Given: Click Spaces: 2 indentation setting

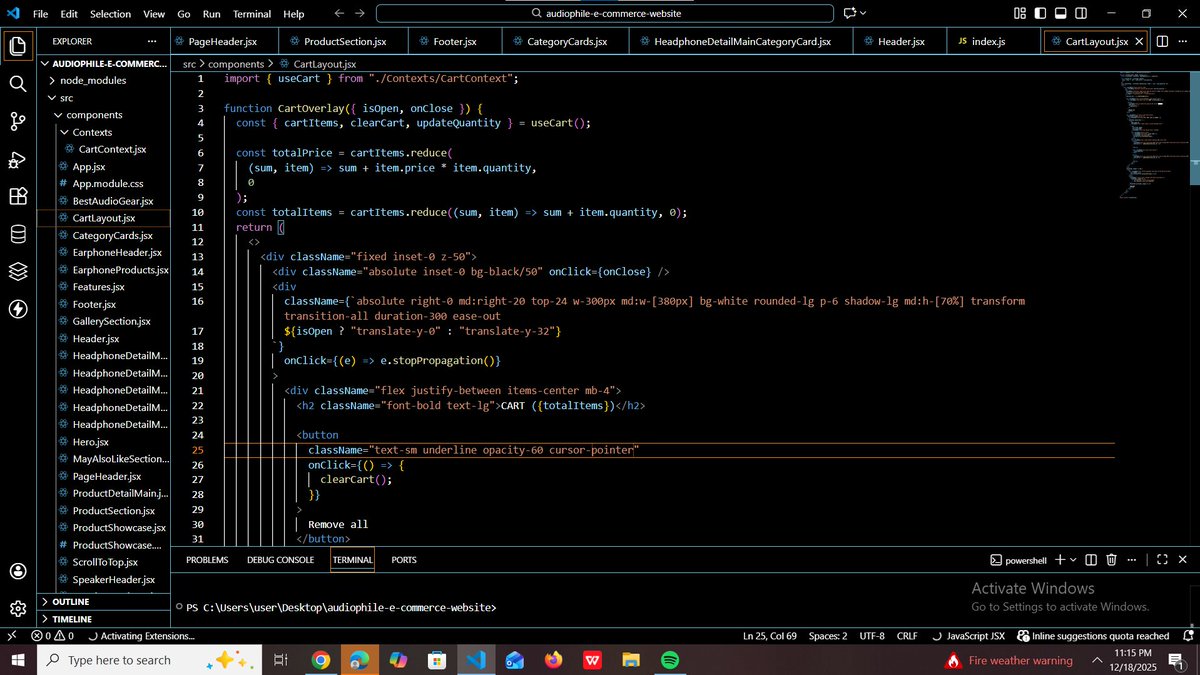Looking at the screenshot, I should click(828, 636).
